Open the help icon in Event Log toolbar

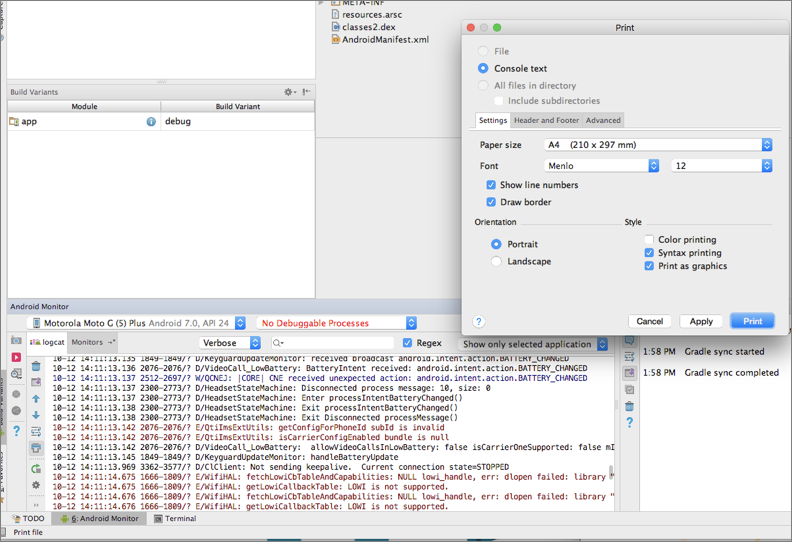click(629, 423)
